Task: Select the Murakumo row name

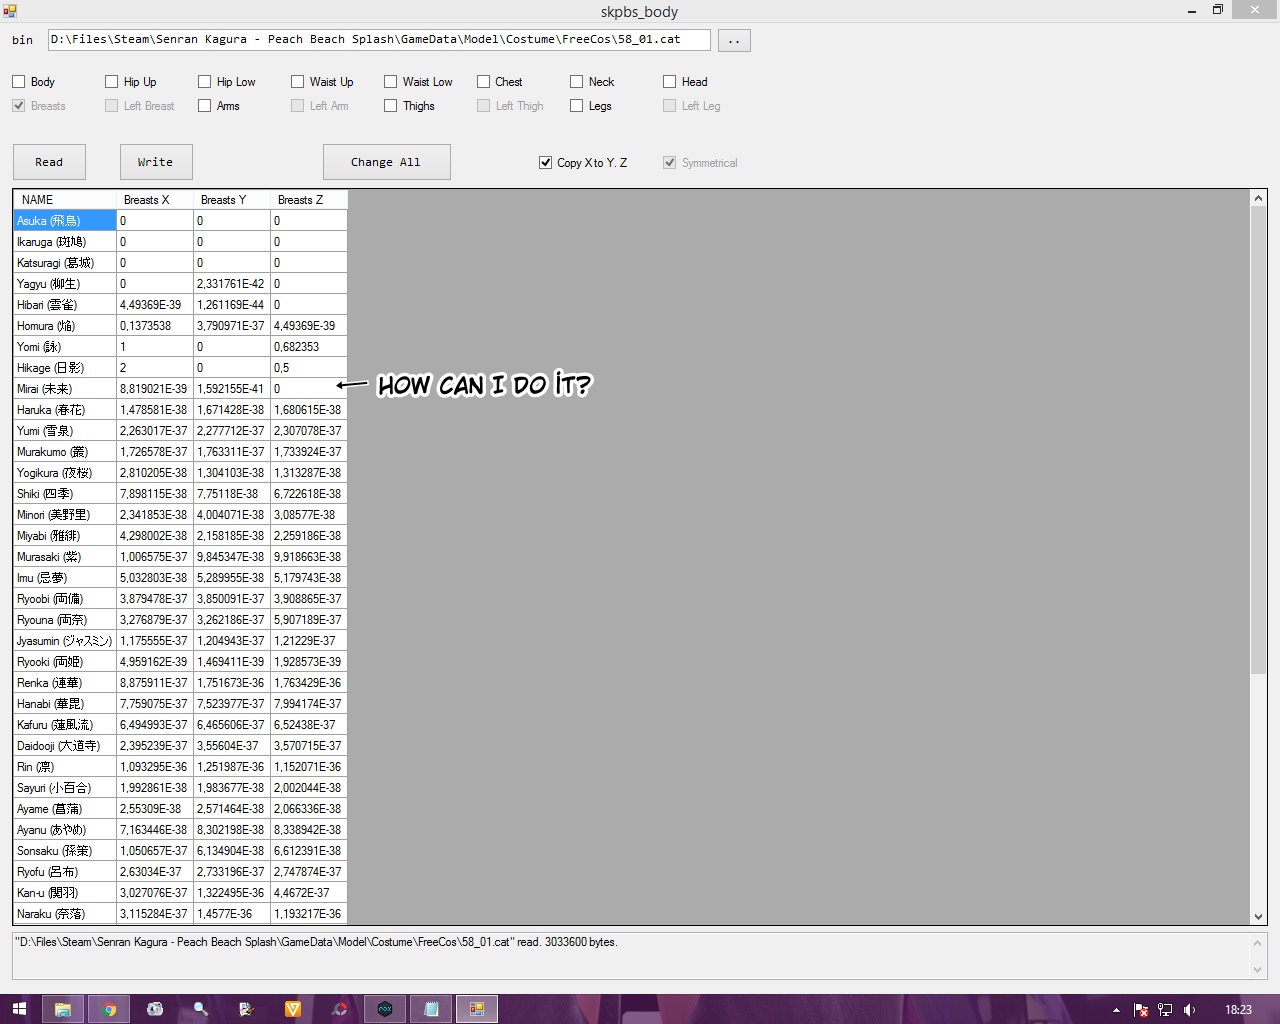Action: pyautogui.click(x=65, y=452)
